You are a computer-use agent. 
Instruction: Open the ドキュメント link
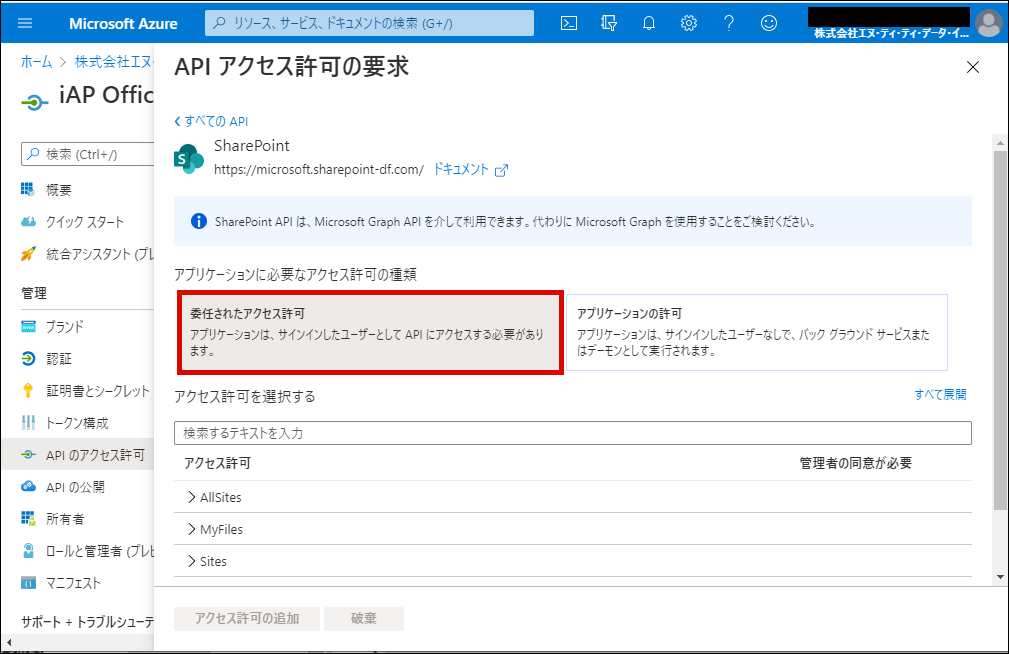tap(461, 169)
